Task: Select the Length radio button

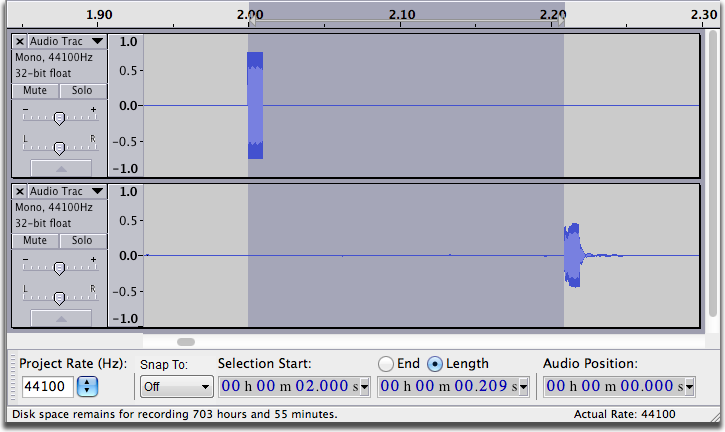Action: click(x=435, y=364)
